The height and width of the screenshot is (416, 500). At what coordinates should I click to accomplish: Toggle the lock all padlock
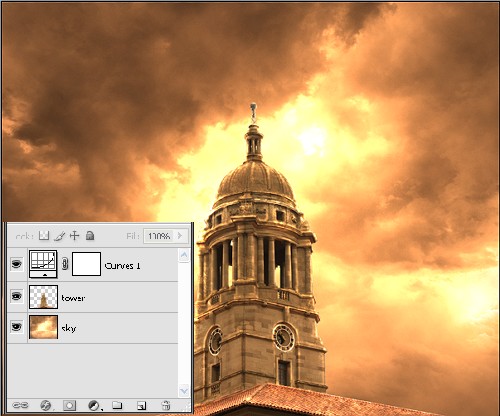click(x=90, y=236)
